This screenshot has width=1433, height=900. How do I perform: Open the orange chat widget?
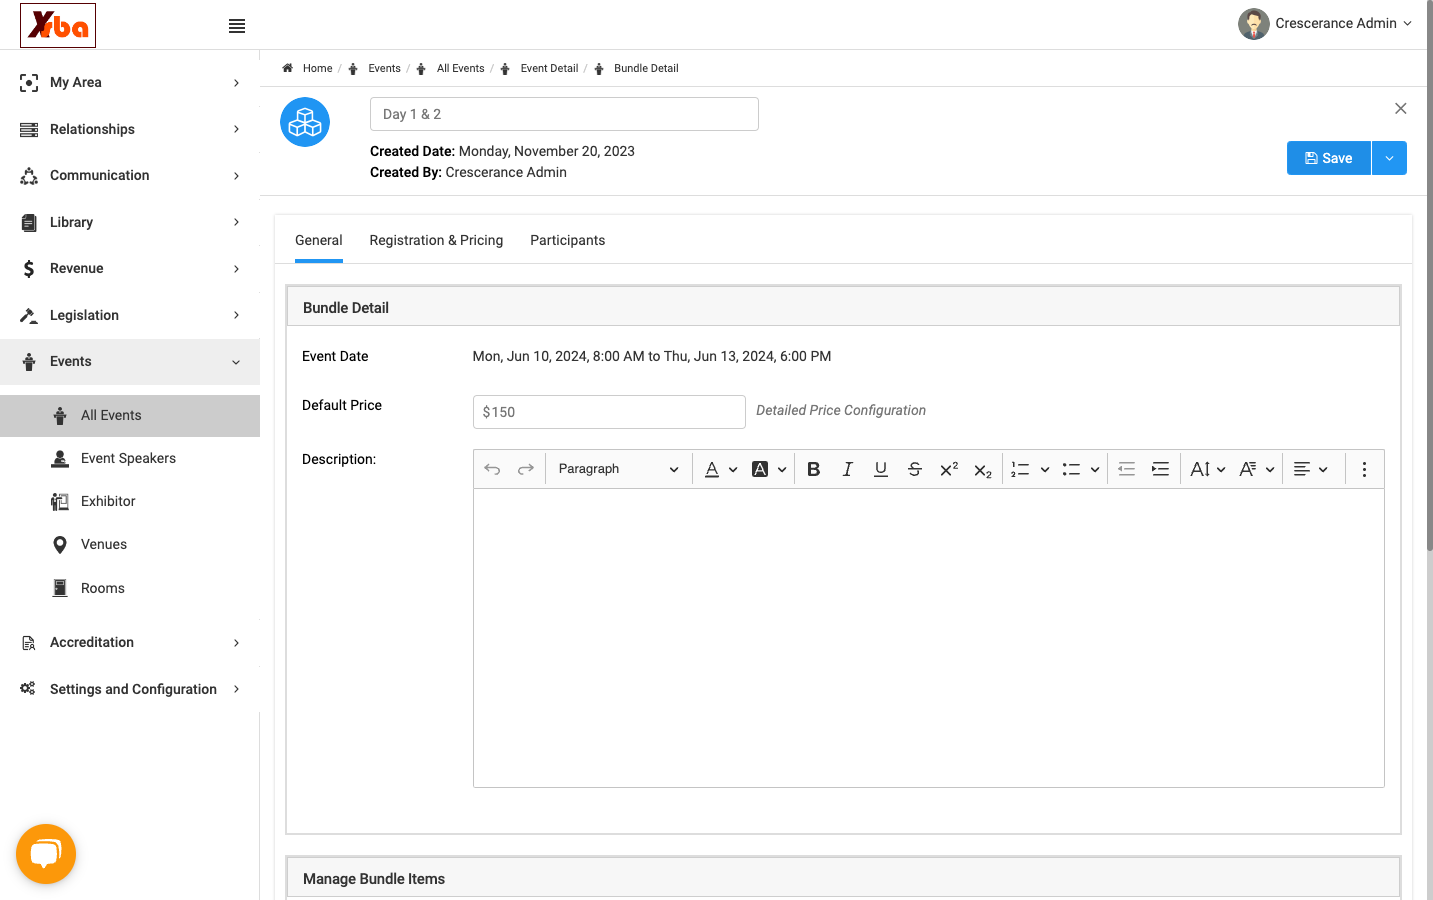(46, 854)
